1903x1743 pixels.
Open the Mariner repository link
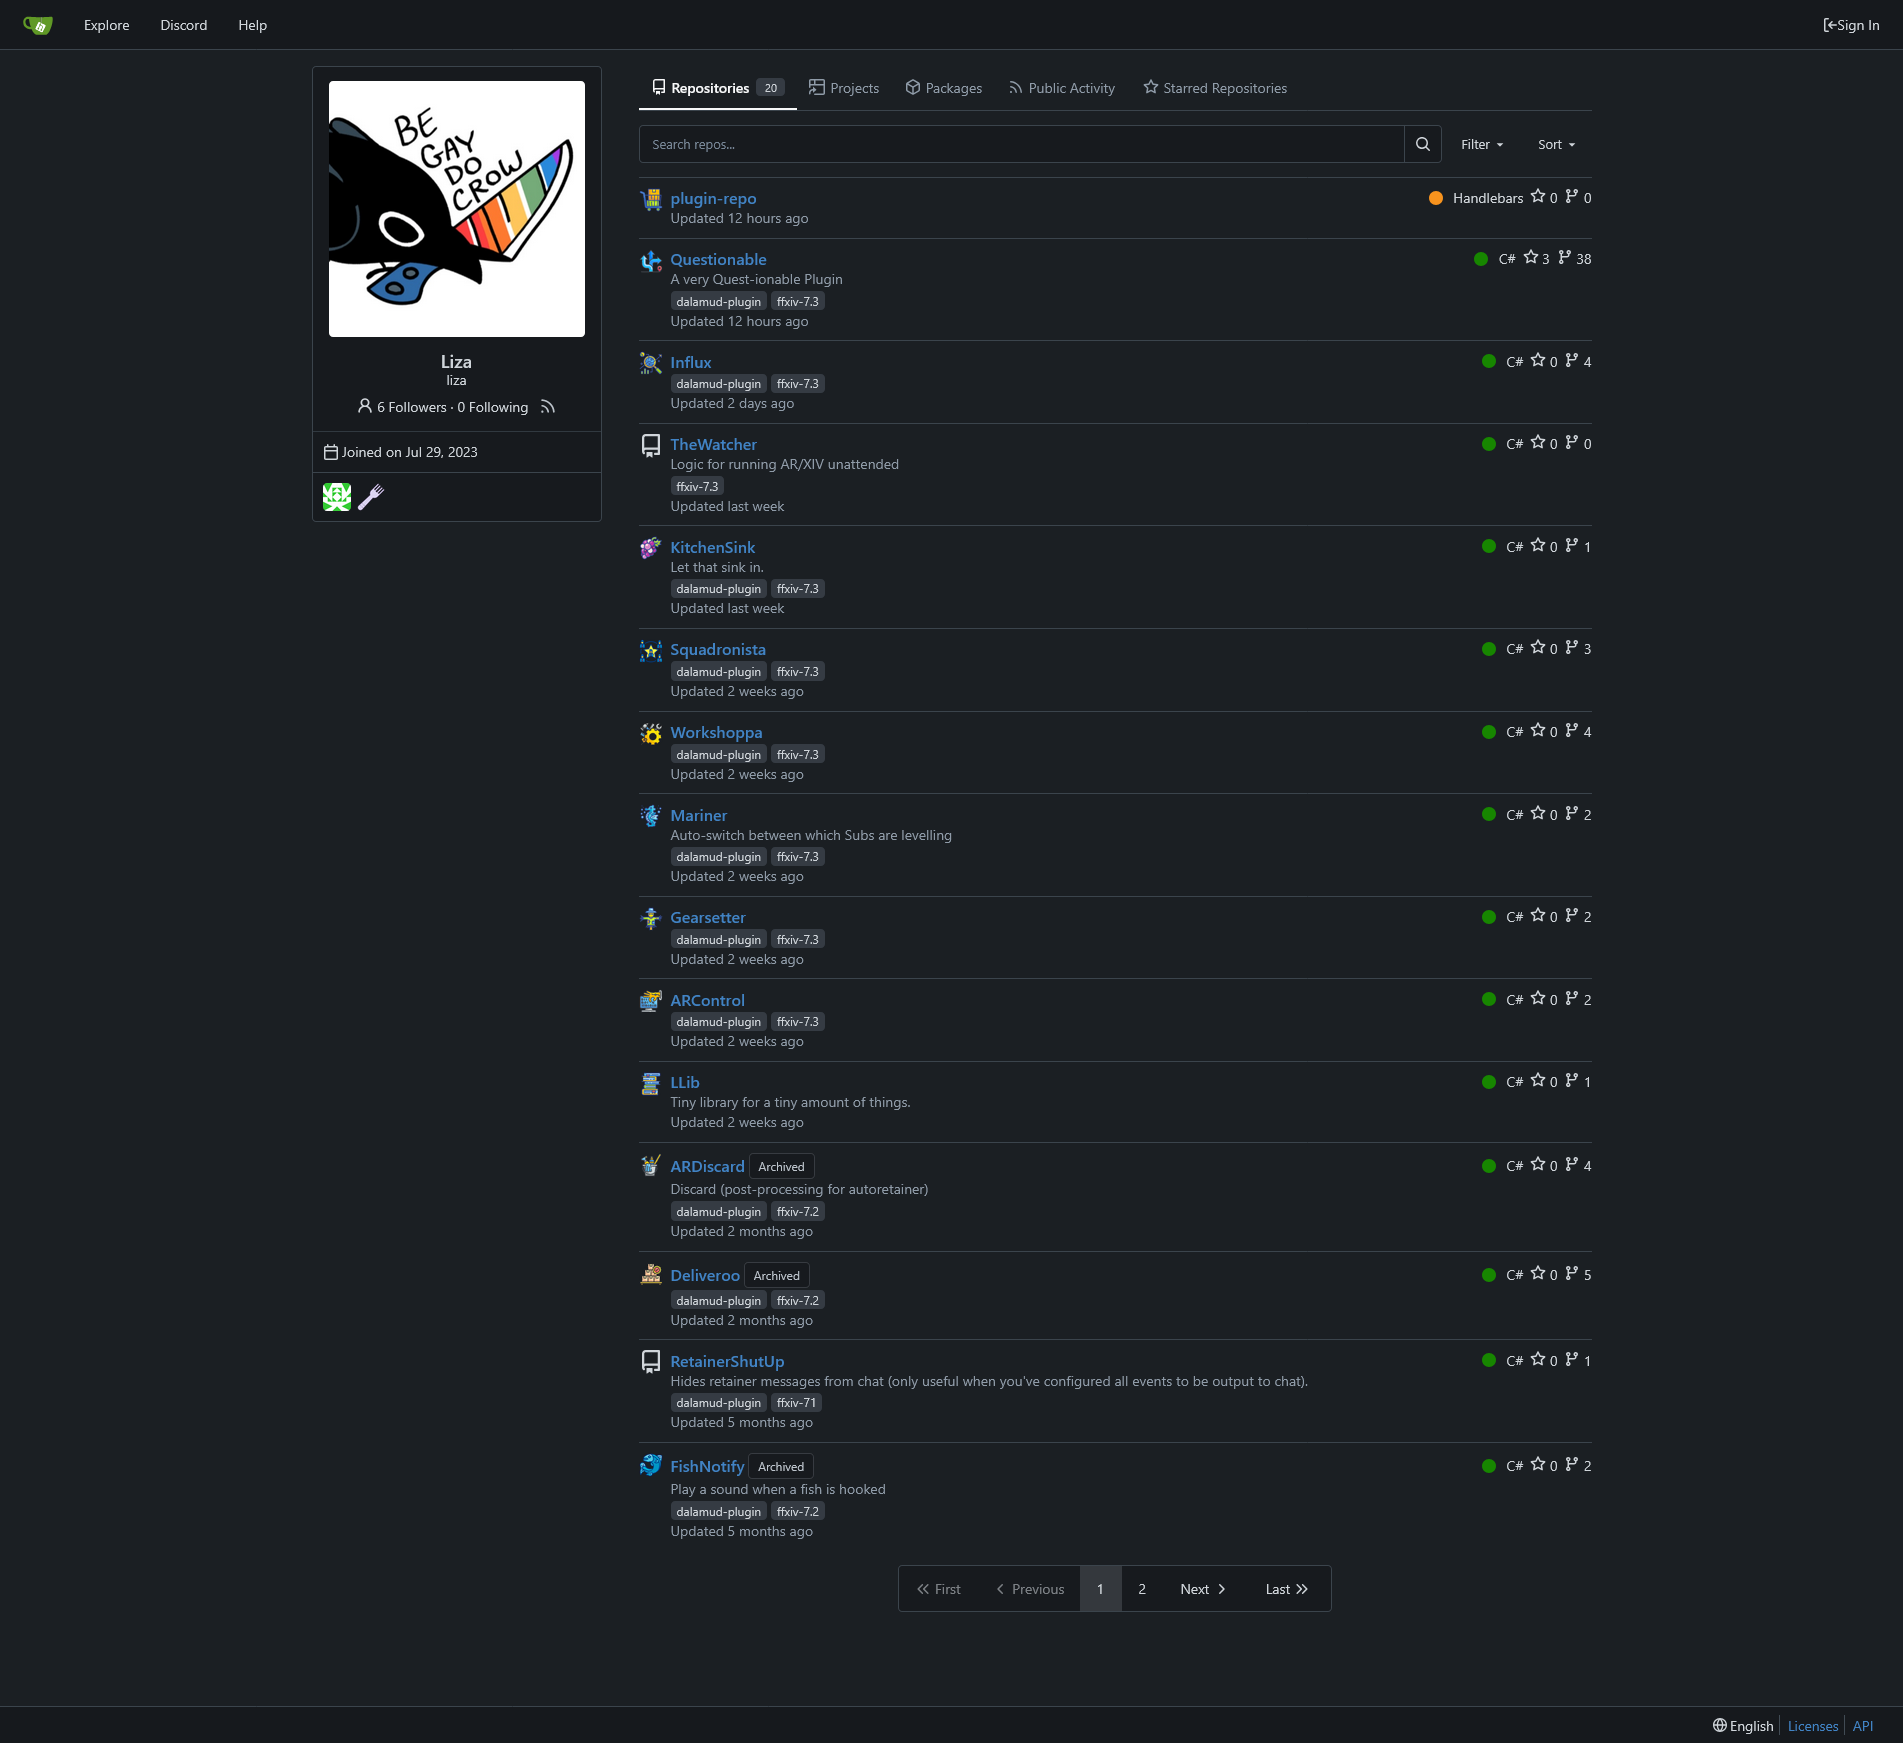pos(699,815)
